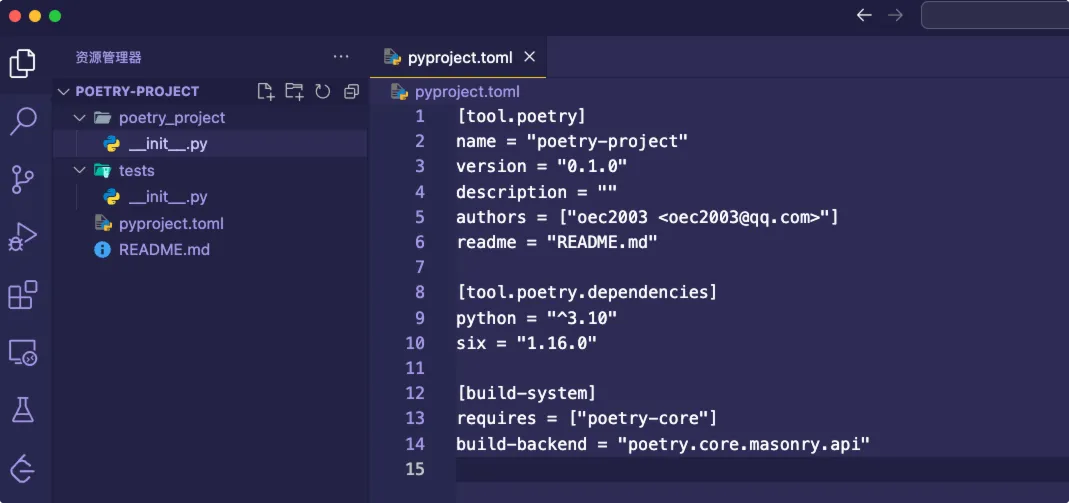The width and height of the screenshot is (1069, 503).
Task: Open the Testing flask icon
Action: (x=23, y=409)
